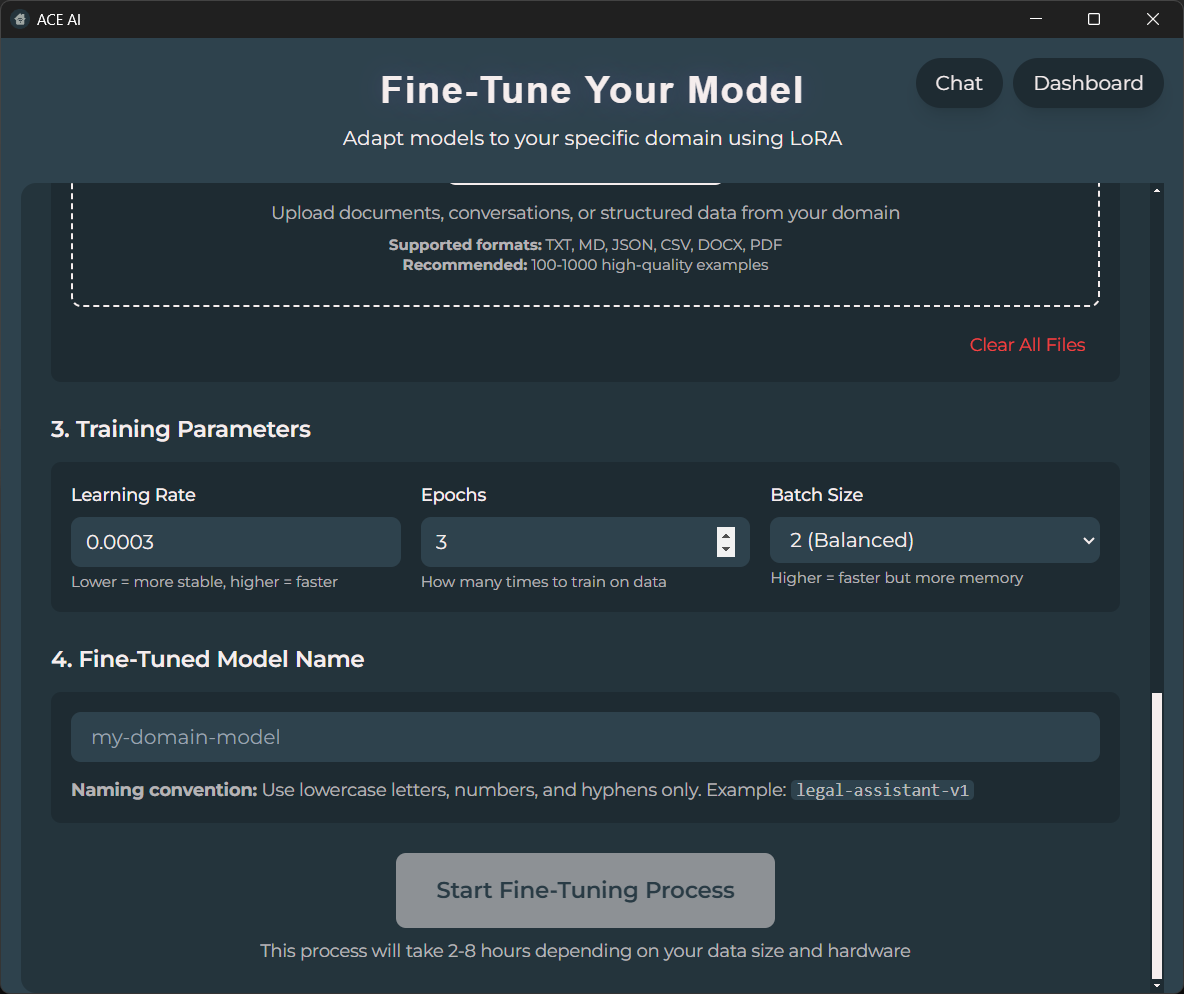Click the Supported formats upload zone text
This screenshot has height=994, width=1184.
pyautogui.click(x=584, y=245)
